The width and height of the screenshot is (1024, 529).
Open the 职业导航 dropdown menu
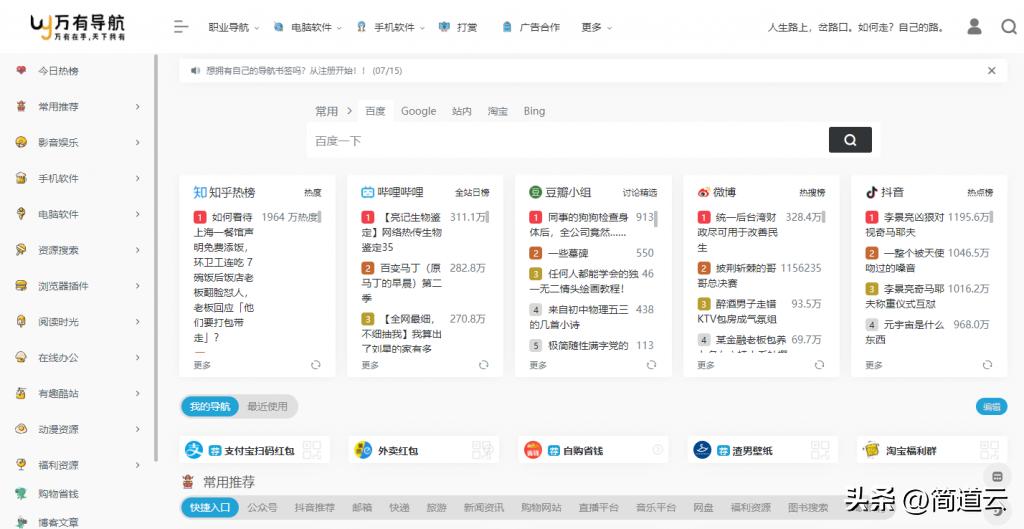pyautogui.click(x=234, y=27)
